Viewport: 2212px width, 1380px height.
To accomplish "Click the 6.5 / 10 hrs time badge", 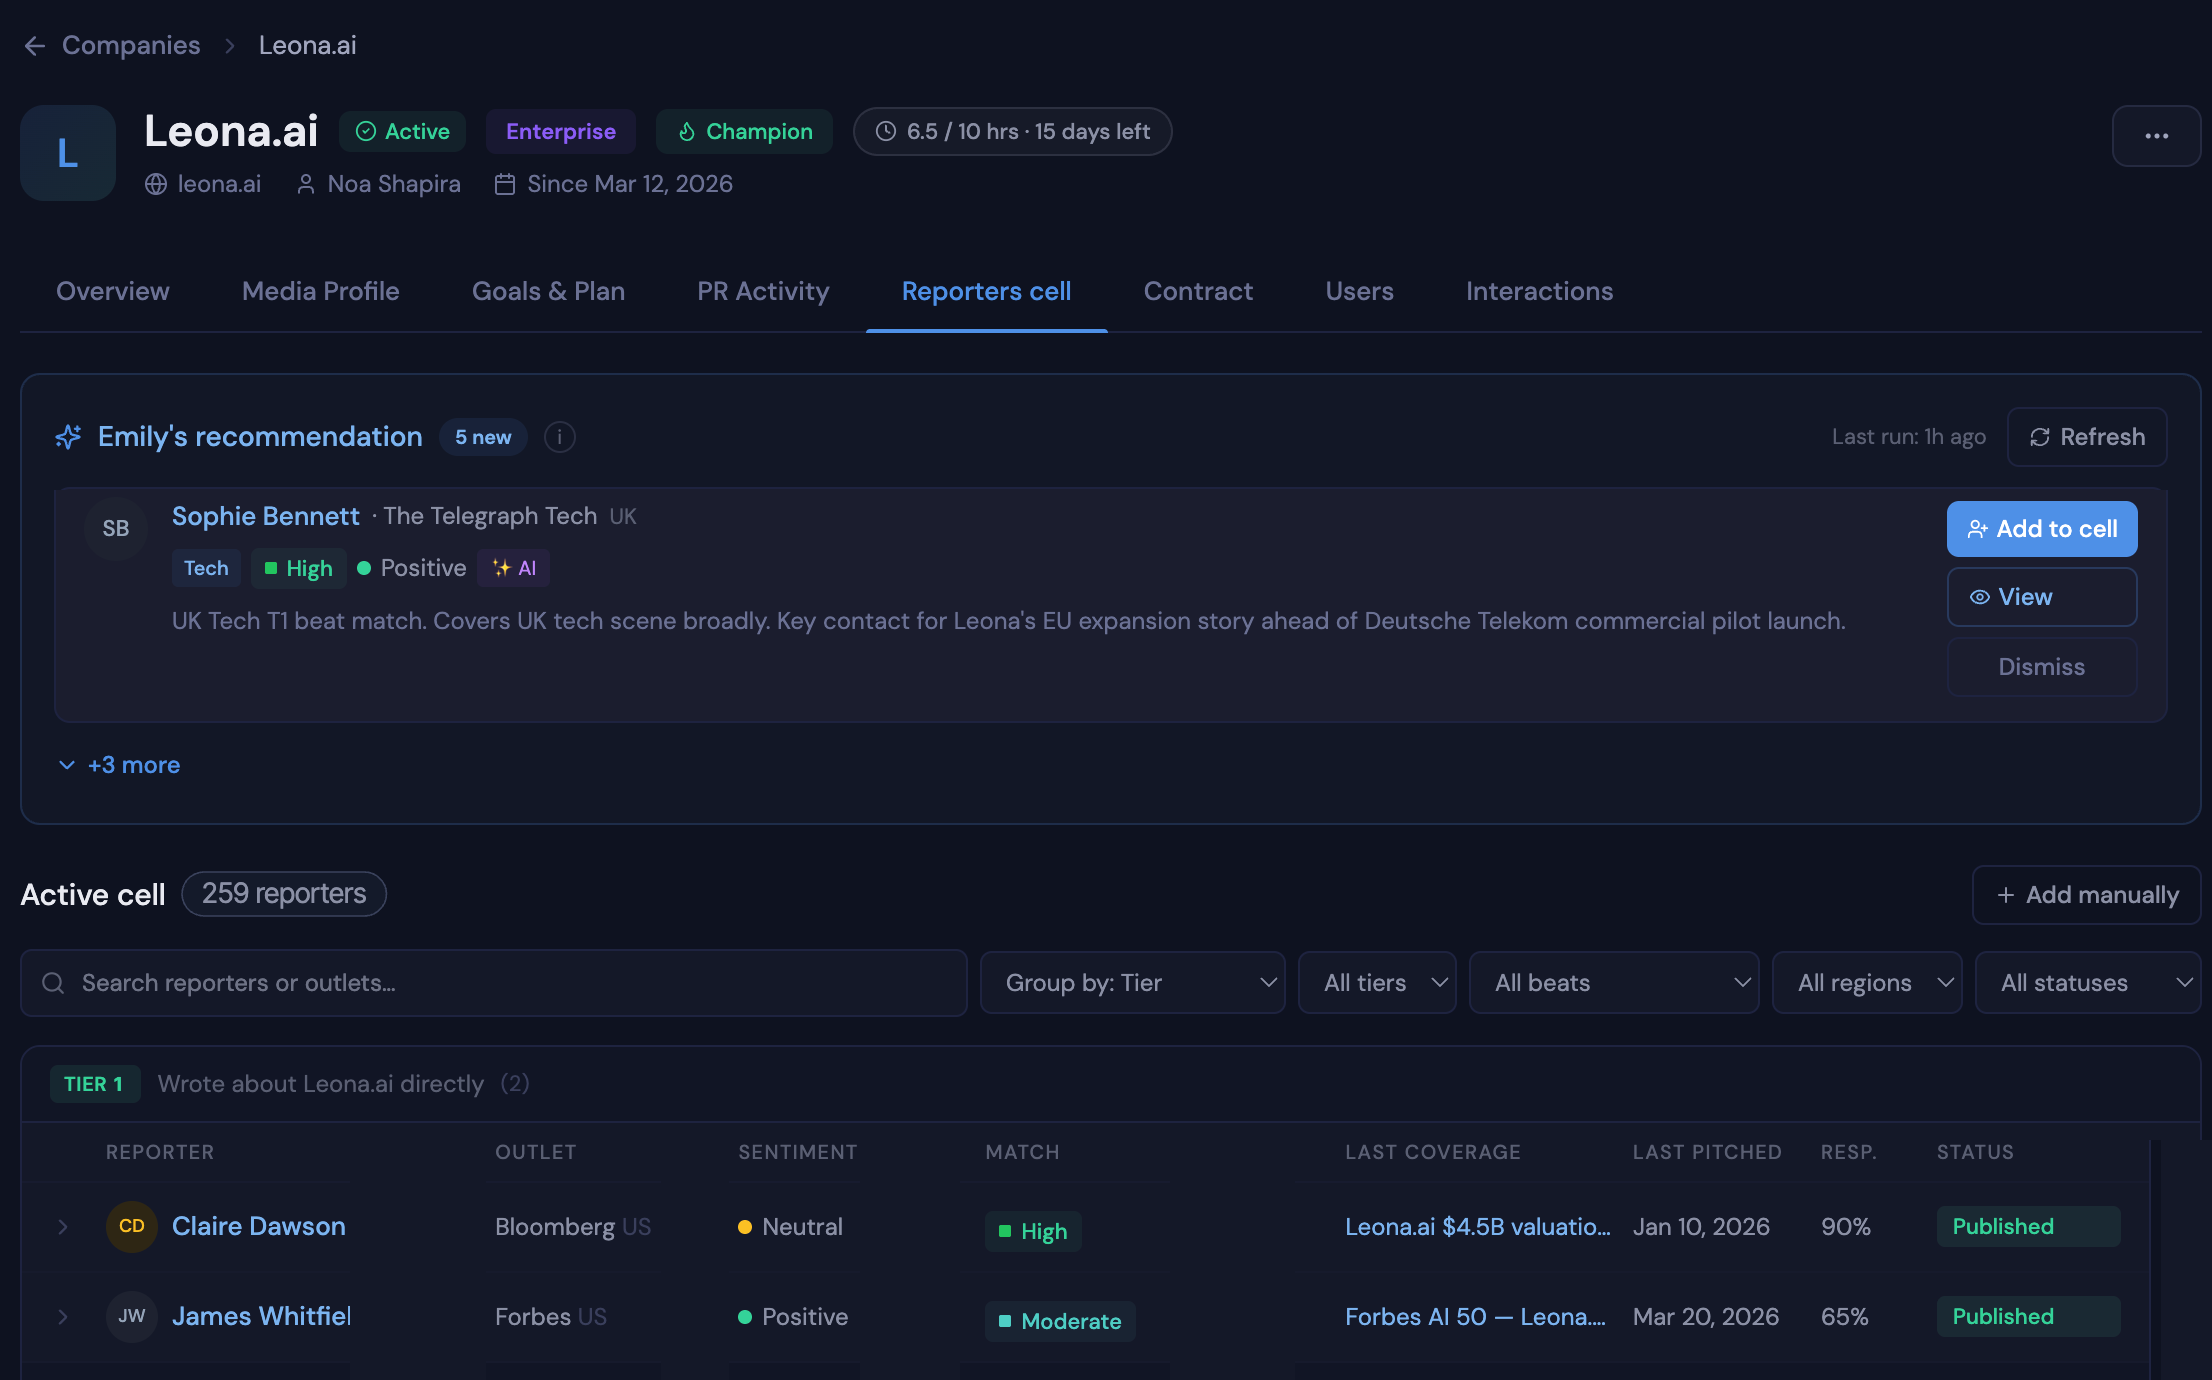I will [x=1012, y=131].
